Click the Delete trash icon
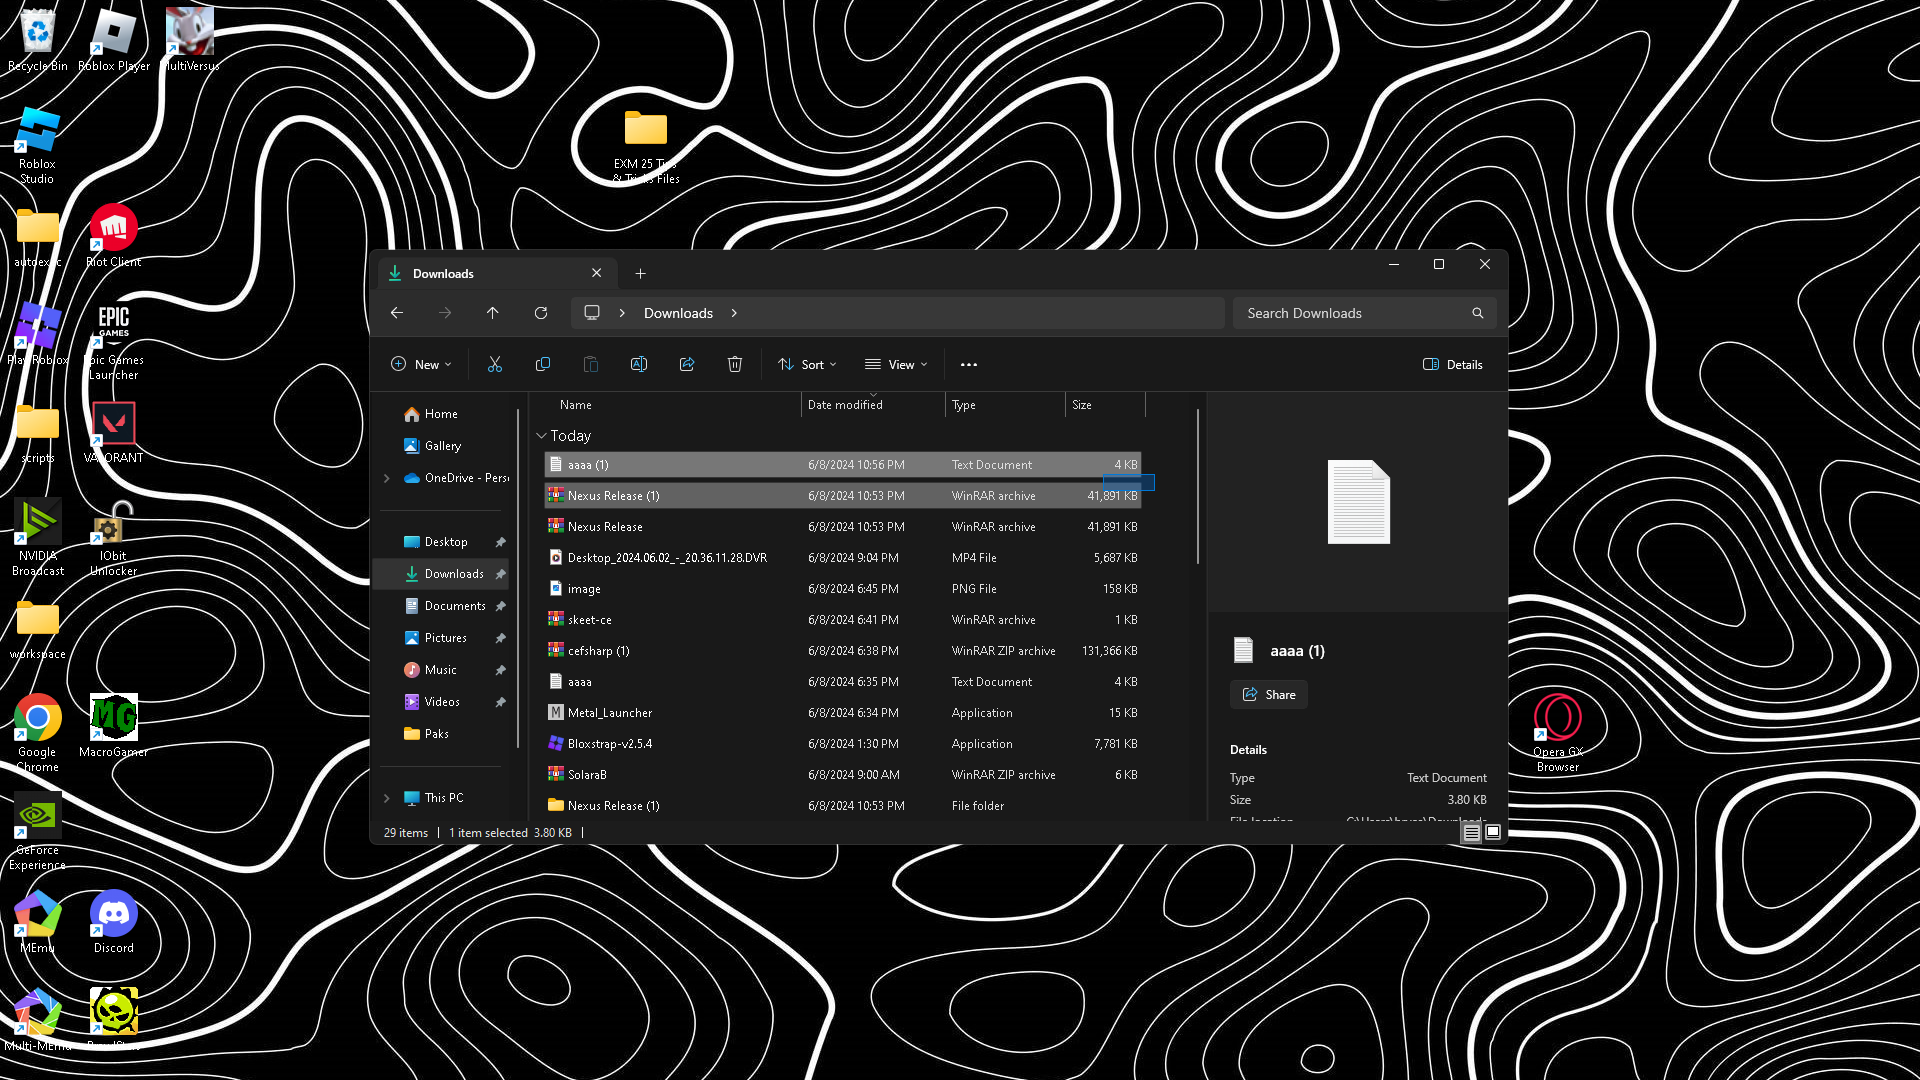 735,364
